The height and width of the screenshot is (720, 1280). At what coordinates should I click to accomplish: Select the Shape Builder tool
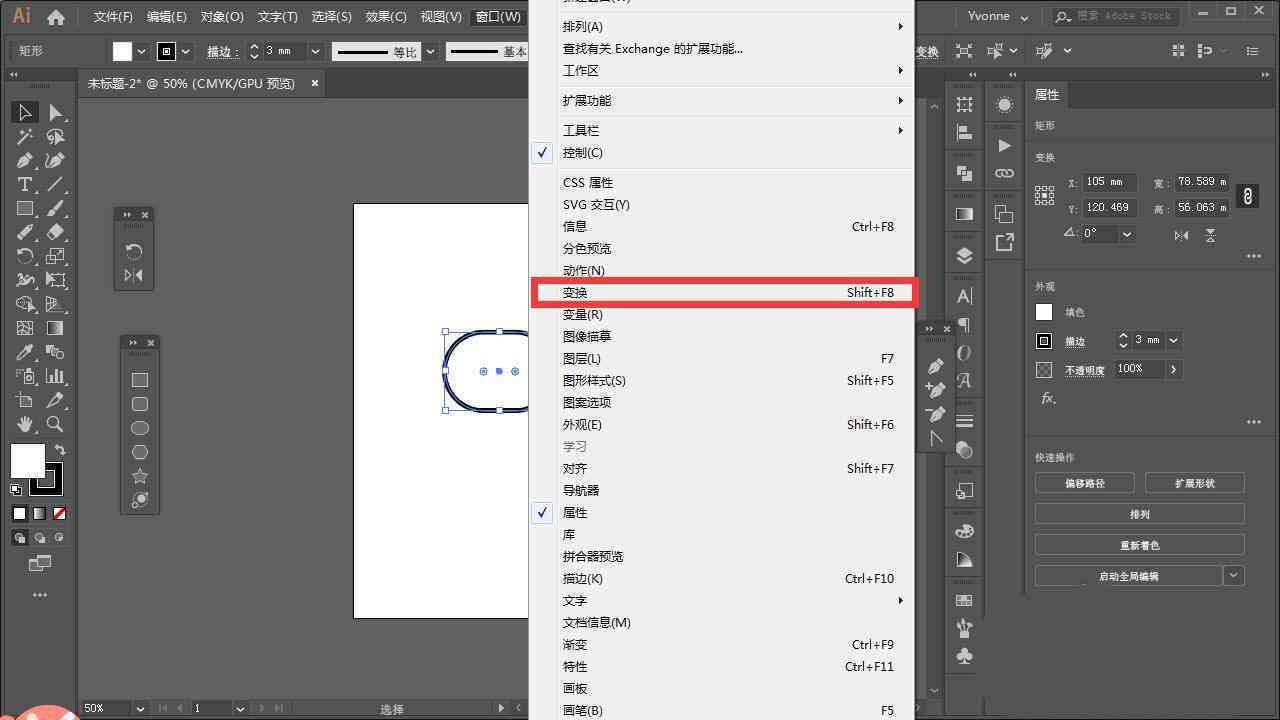[25, 305]
